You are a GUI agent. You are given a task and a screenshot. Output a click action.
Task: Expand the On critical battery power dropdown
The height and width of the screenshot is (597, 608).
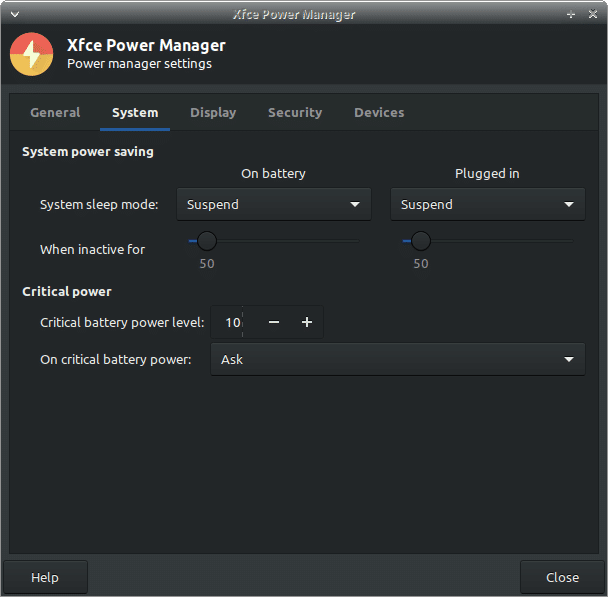[398, 359]
